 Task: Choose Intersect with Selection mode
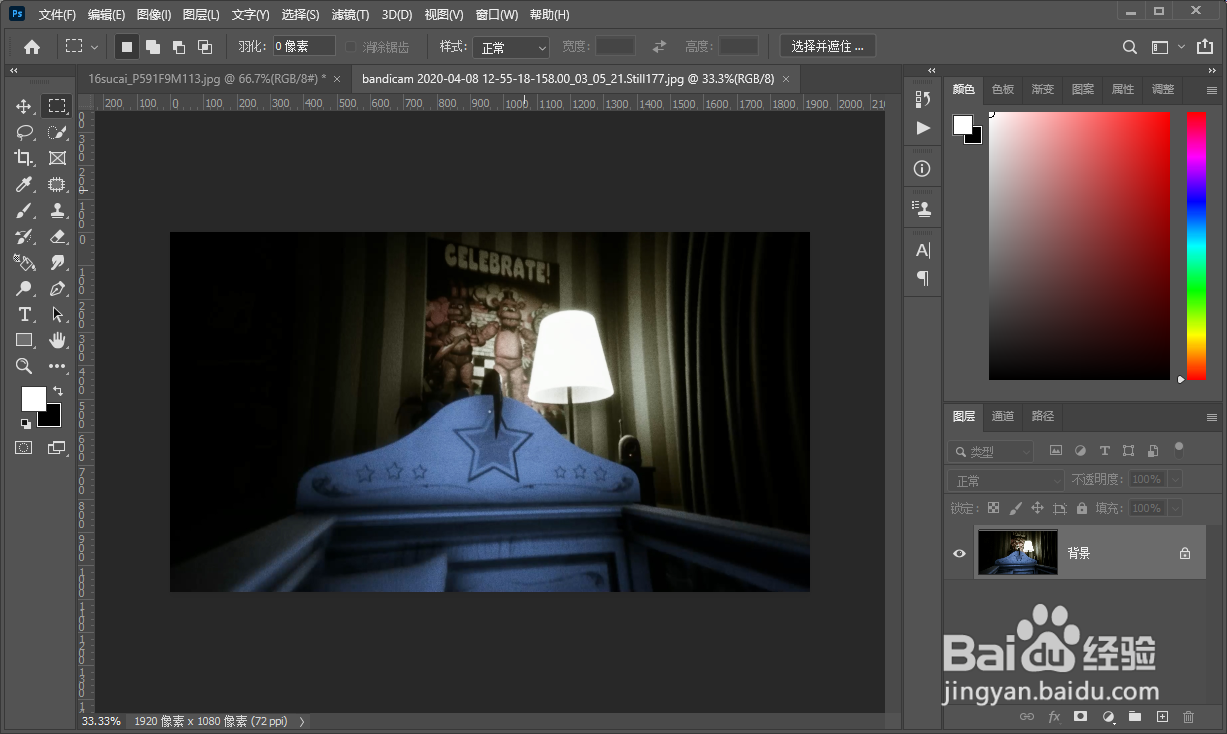point(205,47)
